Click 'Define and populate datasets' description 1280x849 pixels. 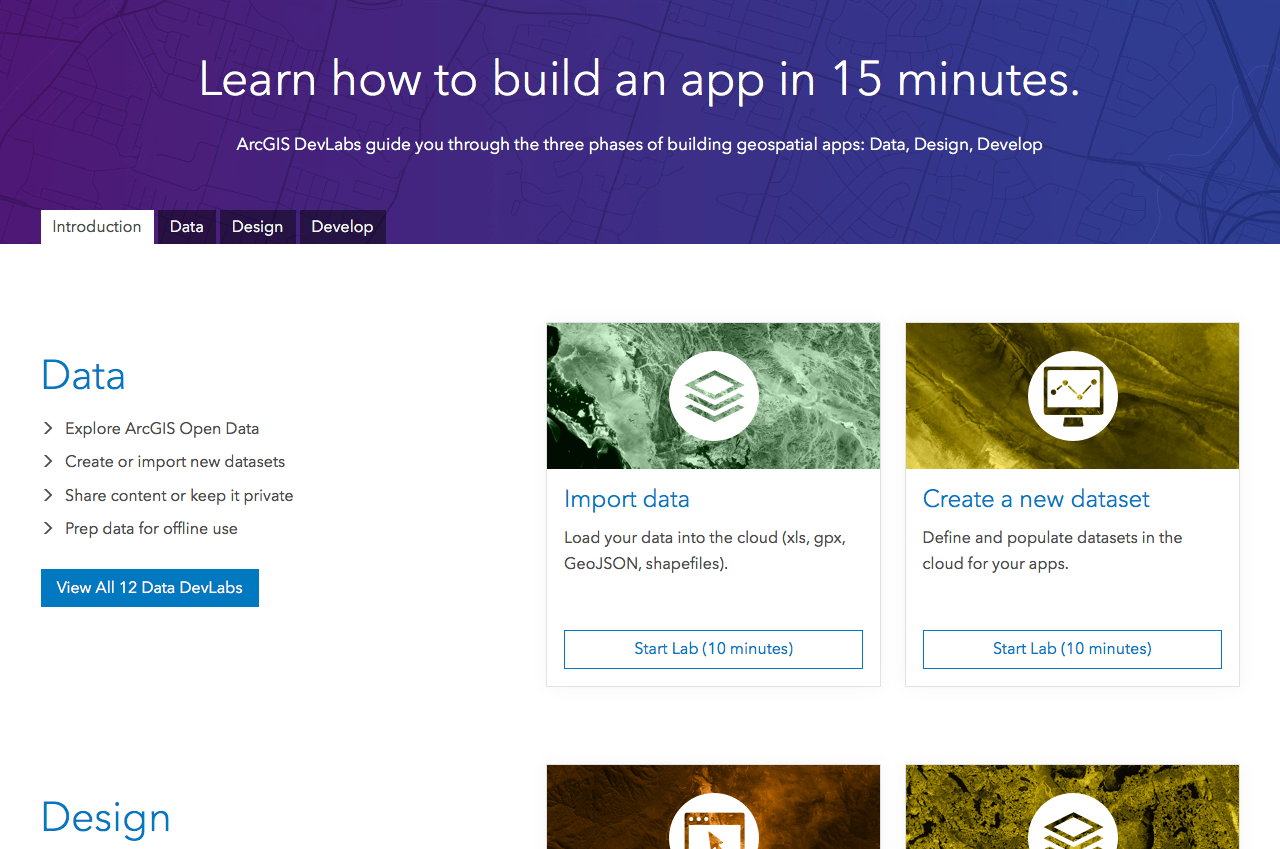click(1052, 550)
